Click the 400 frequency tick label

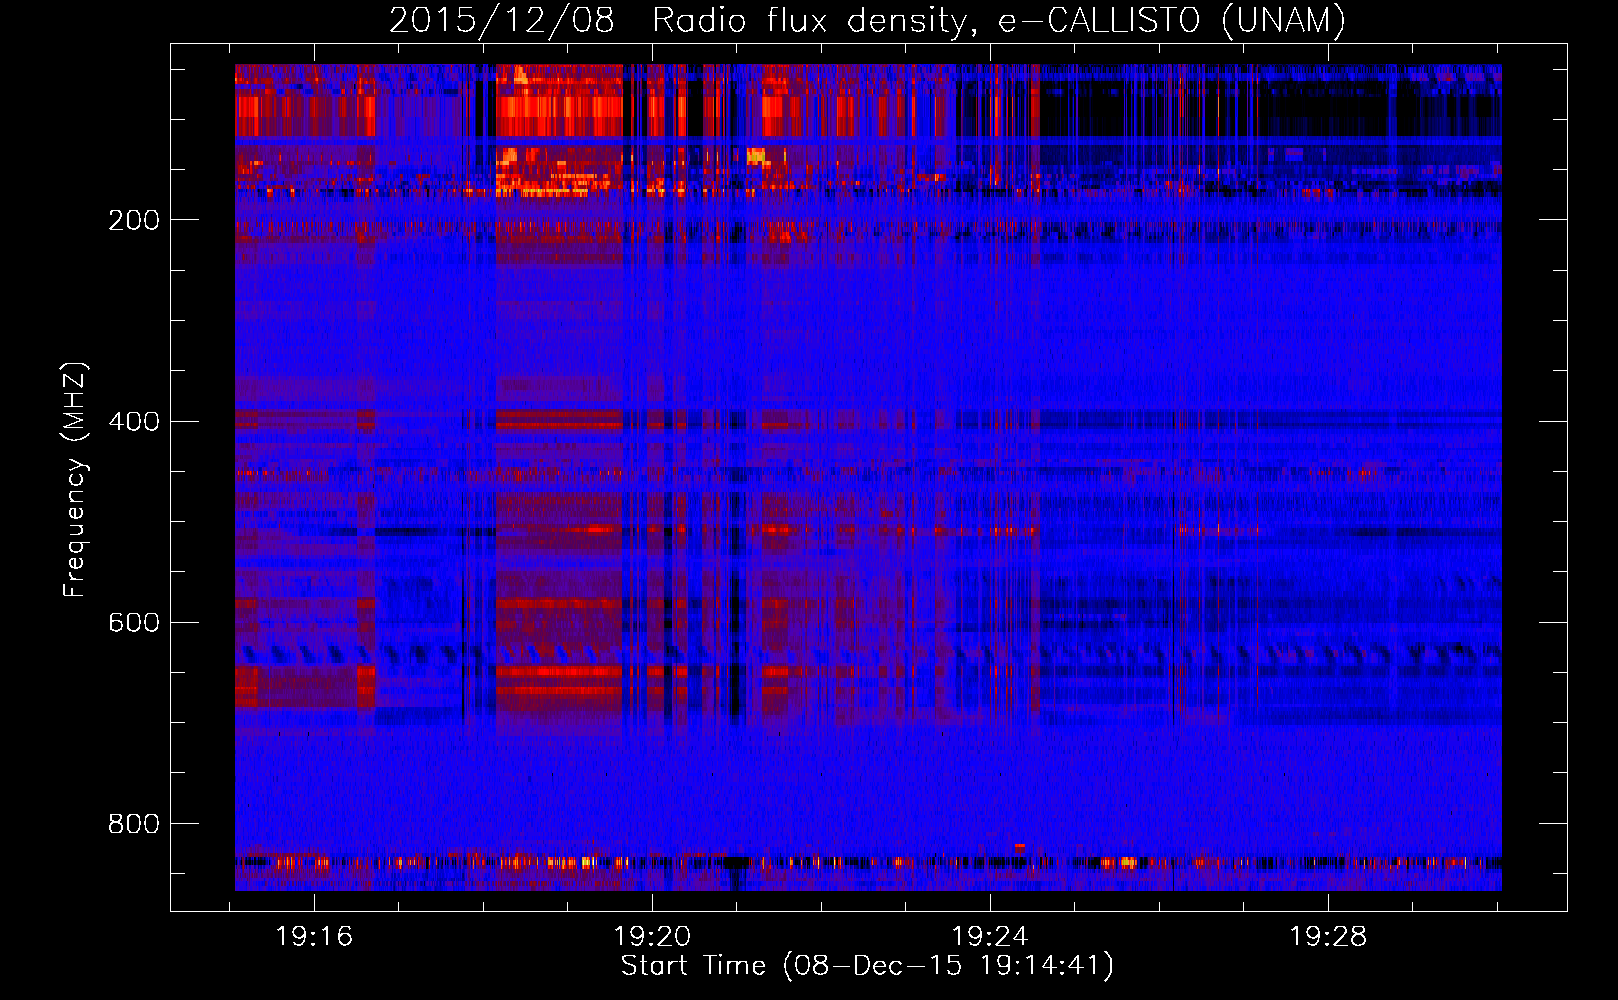133,421
